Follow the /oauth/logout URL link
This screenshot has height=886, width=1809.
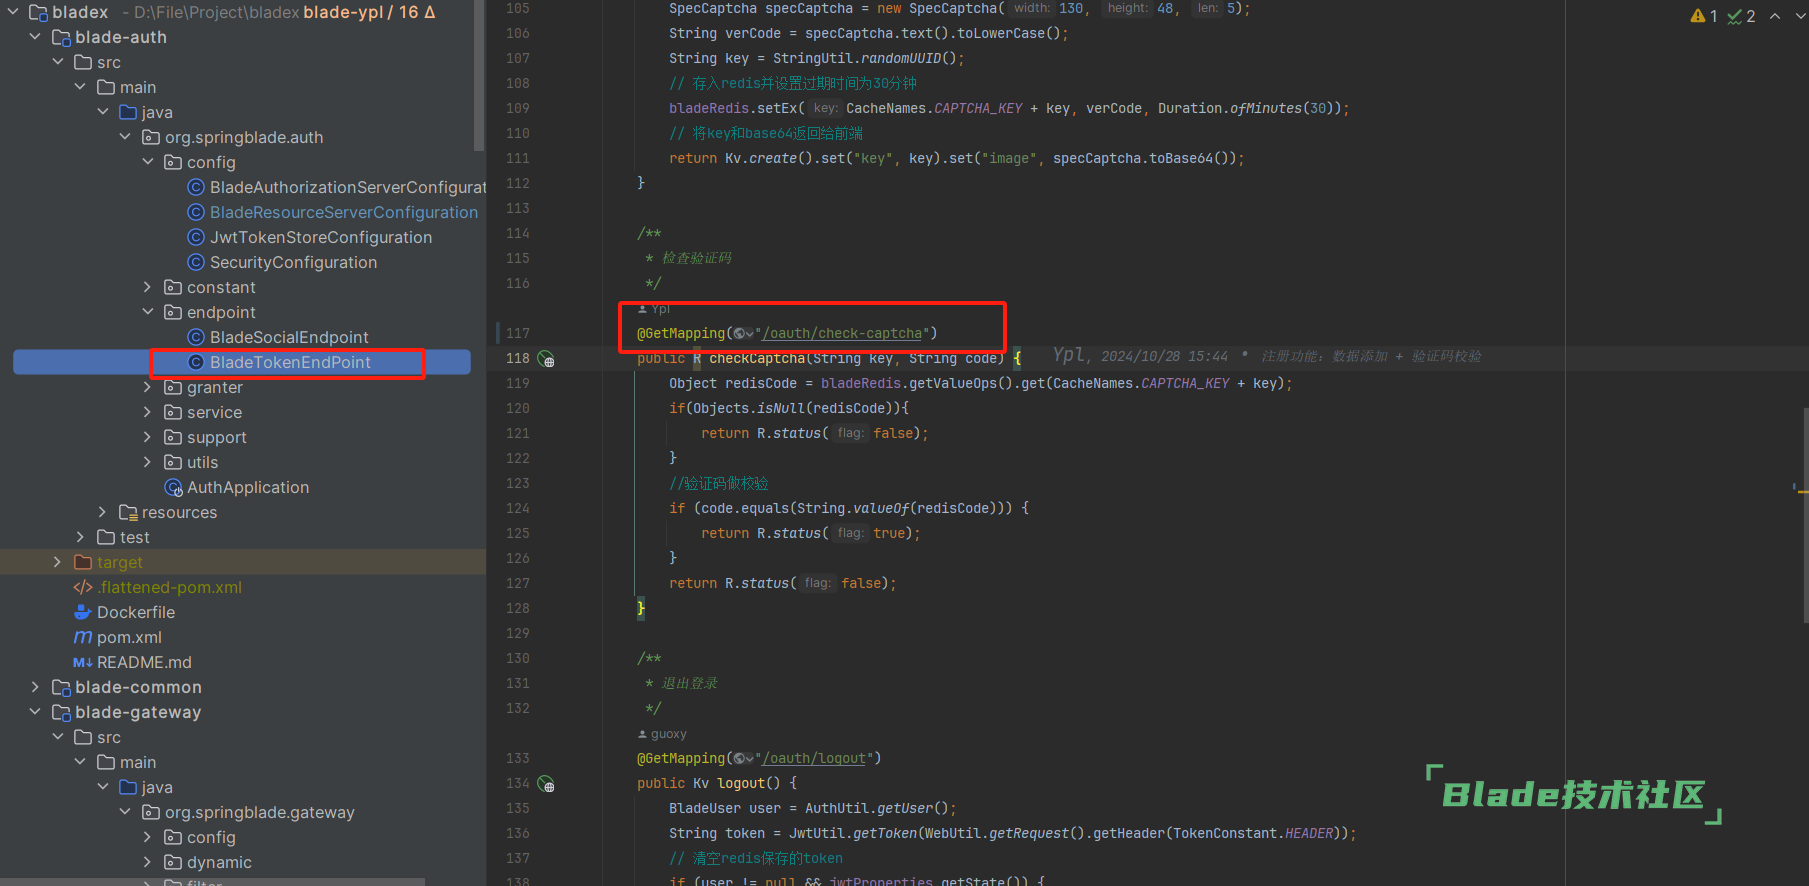click(814, 758)
